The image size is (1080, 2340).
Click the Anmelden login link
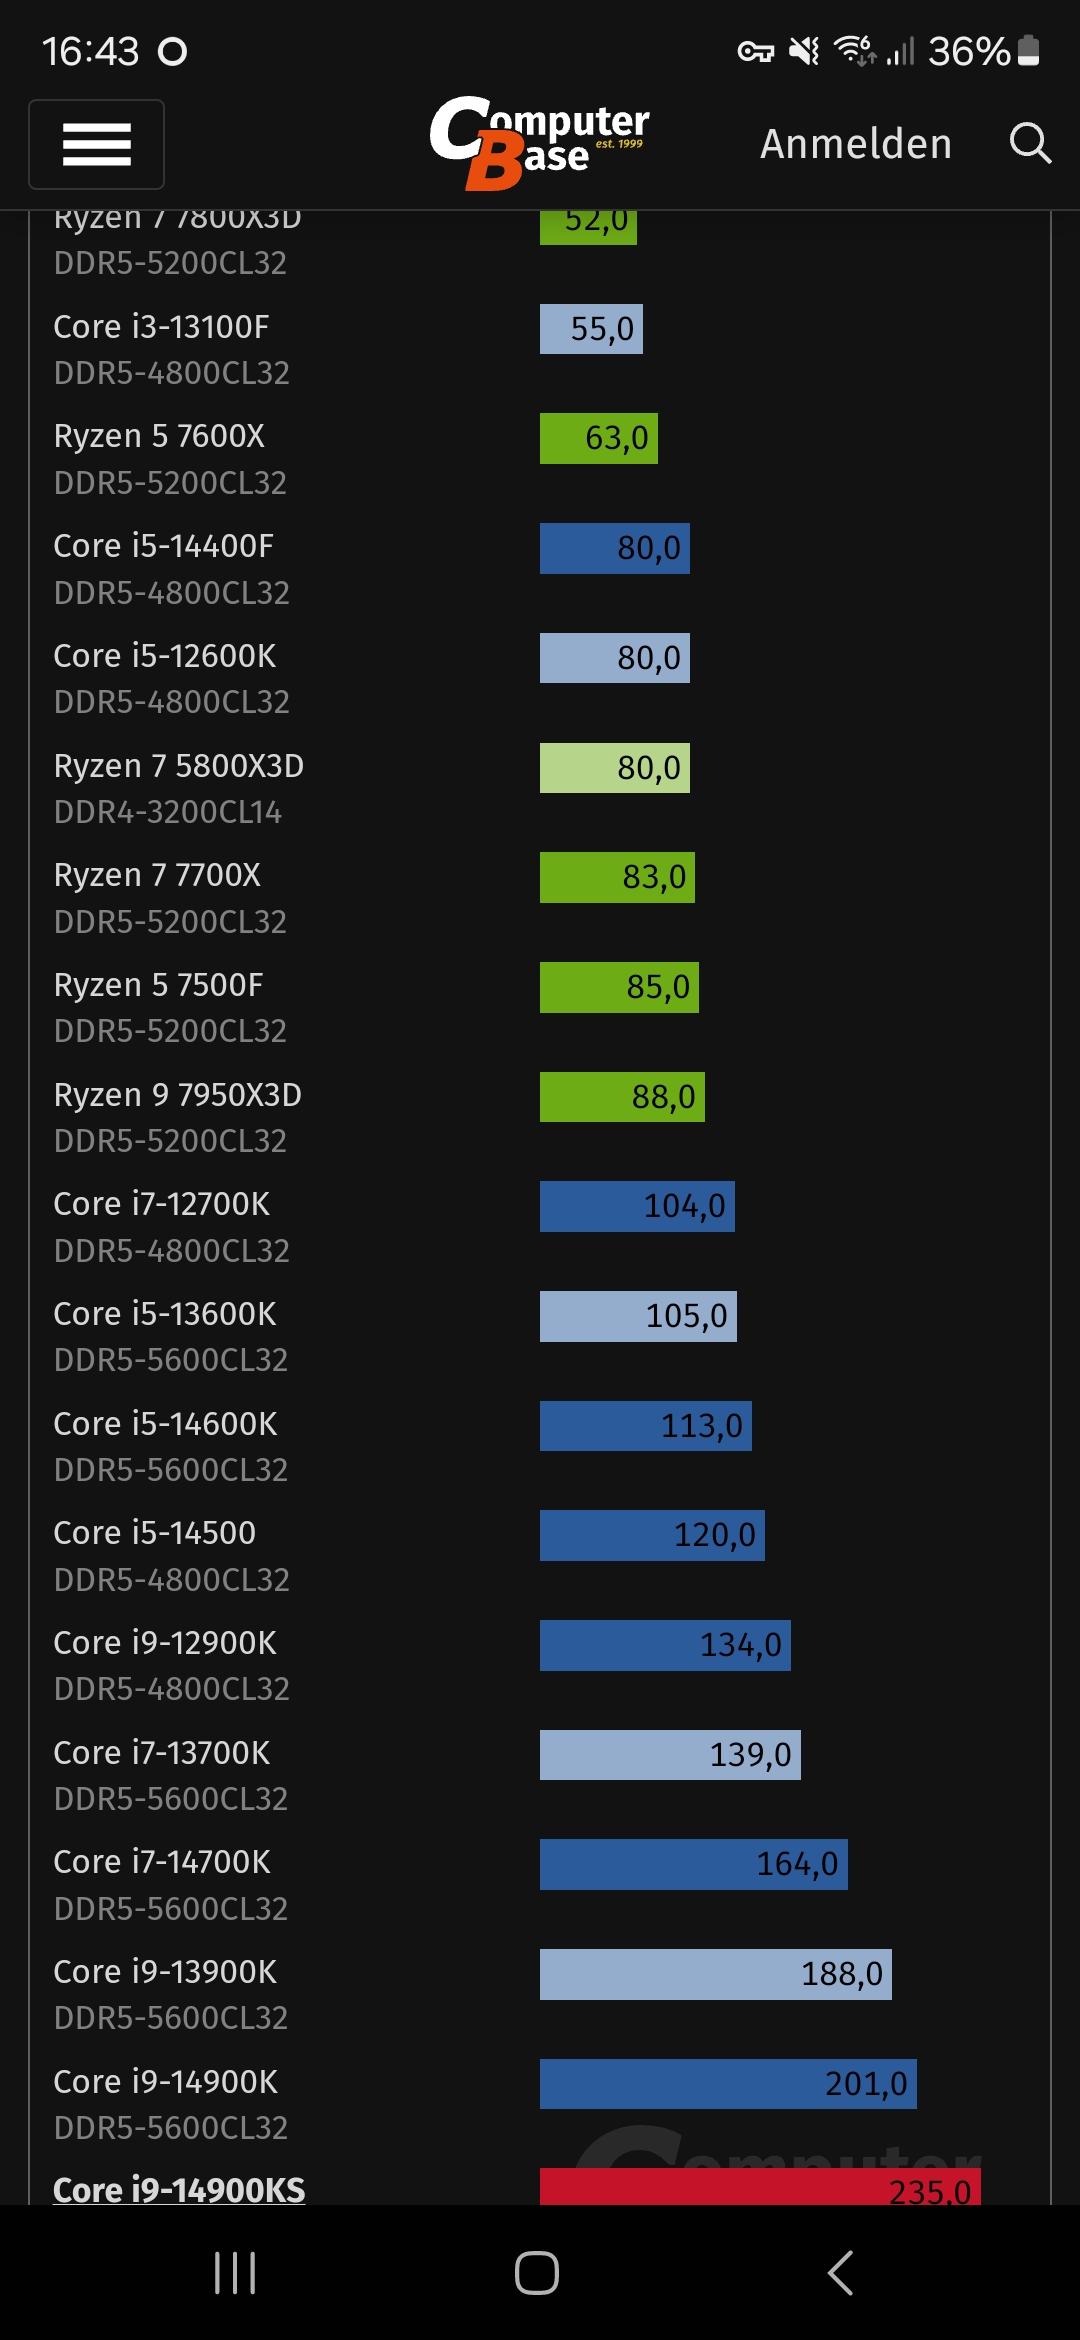pos(855,144)
